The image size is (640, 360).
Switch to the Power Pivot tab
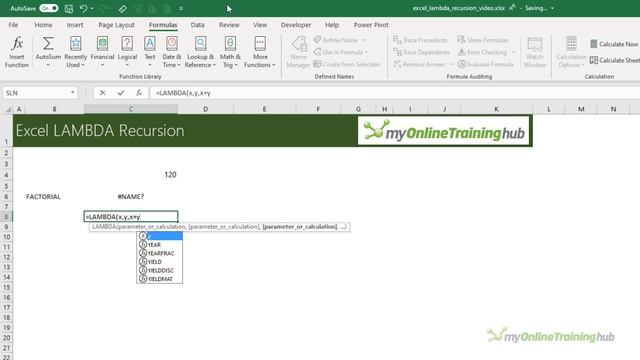[x=371, y=25]
